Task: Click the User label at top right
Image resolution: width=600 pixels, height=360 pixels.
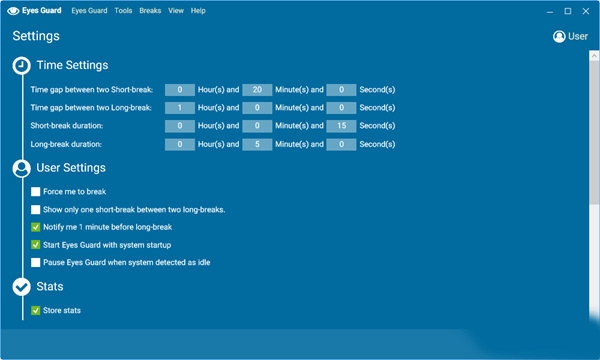Action: 578,36
